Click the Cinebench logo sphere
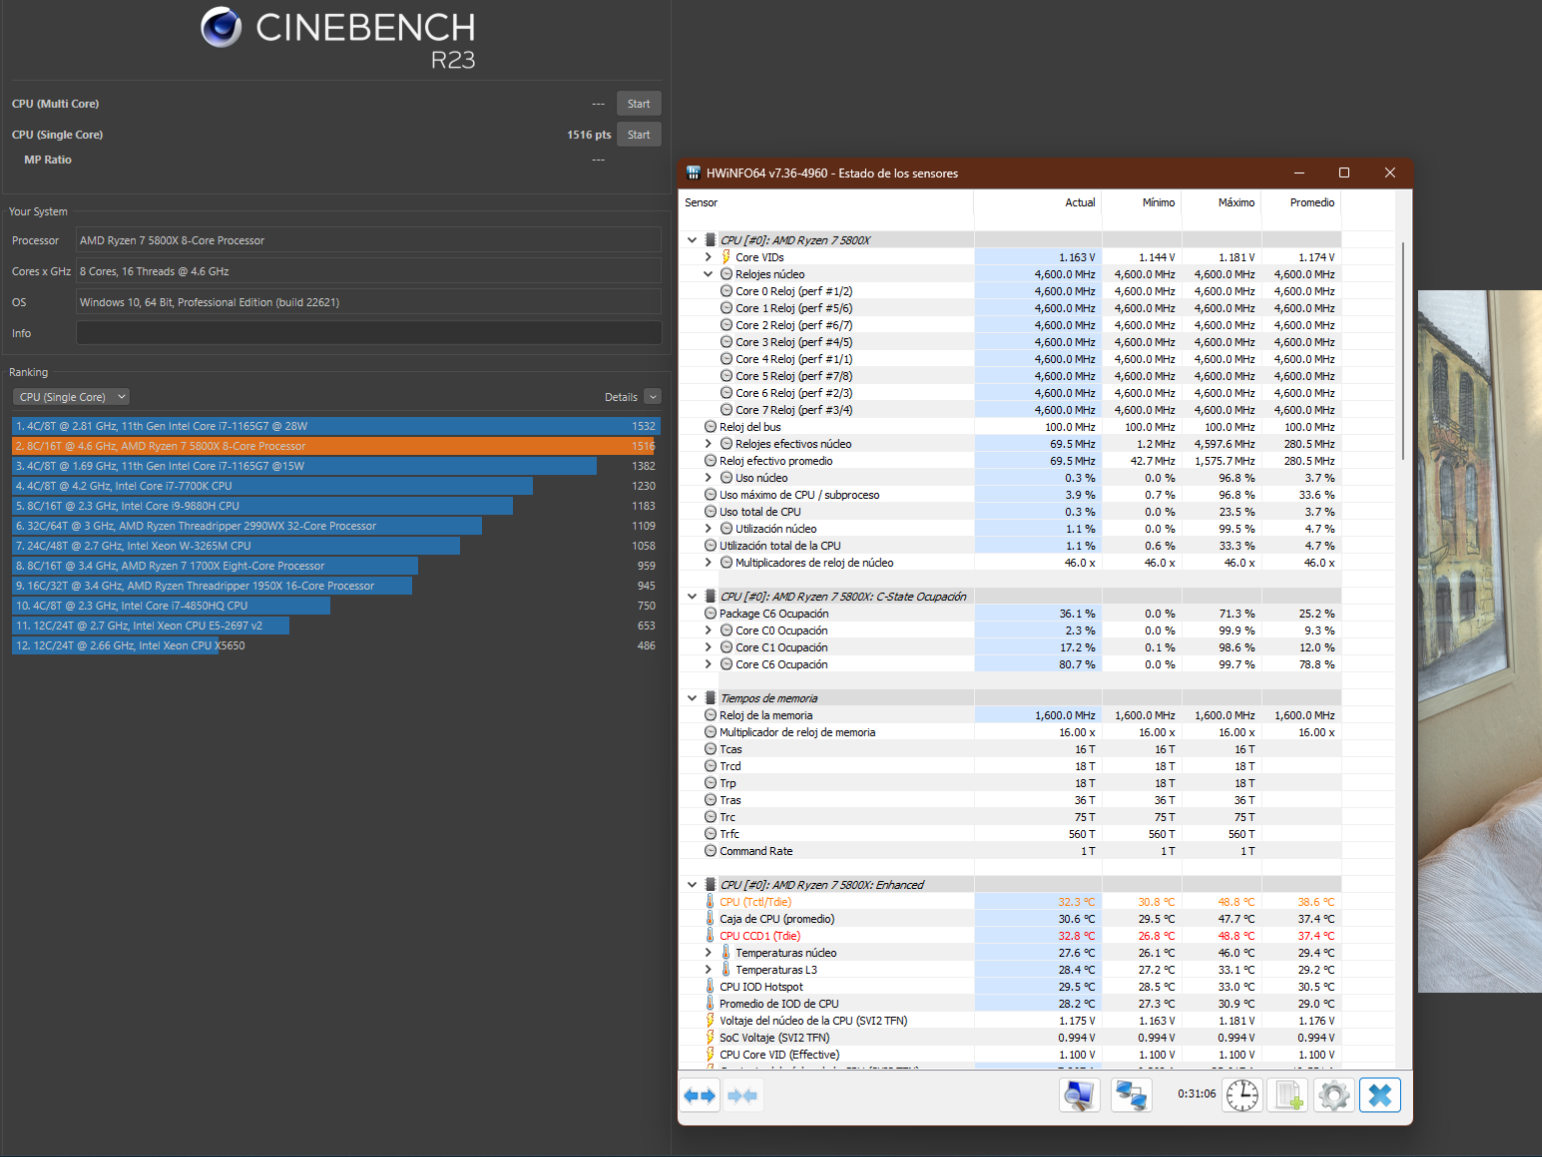The width and height of the screenshot is (1542, 1157). pyautogui.click(x=221, y=27)
